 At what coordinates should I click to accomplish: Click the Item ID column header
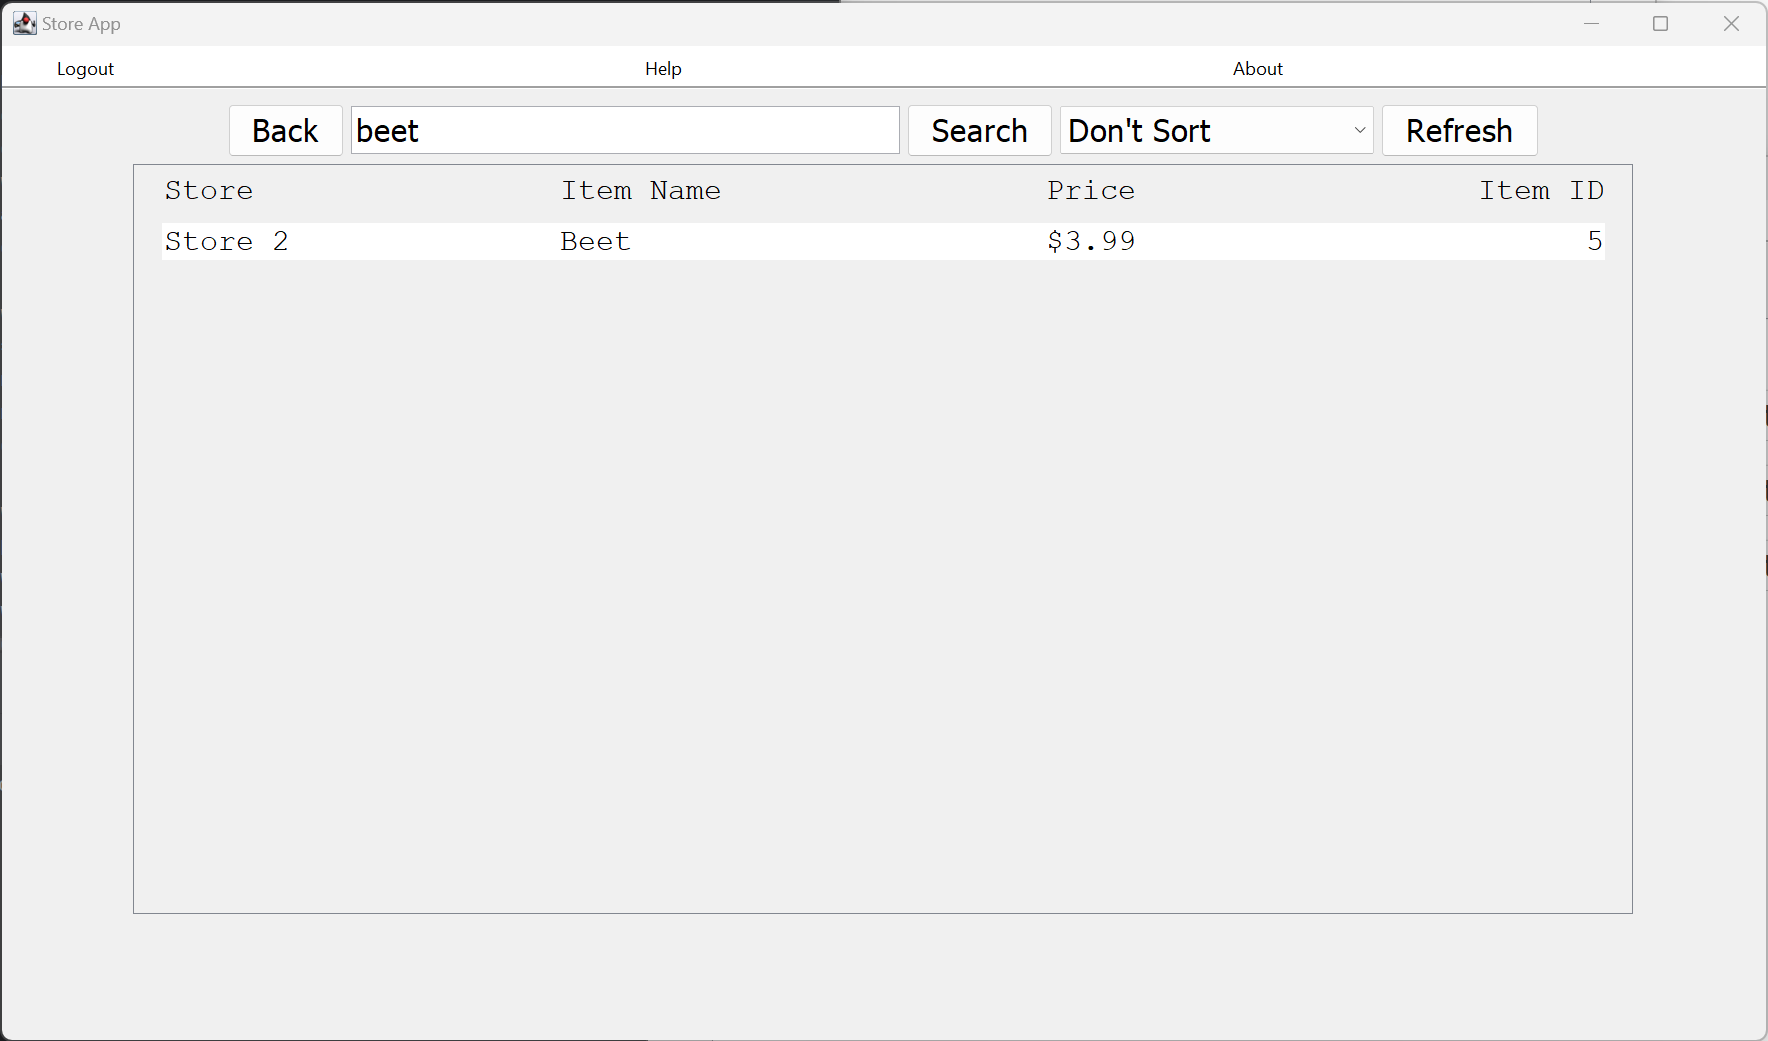(x=1541, y=190)
